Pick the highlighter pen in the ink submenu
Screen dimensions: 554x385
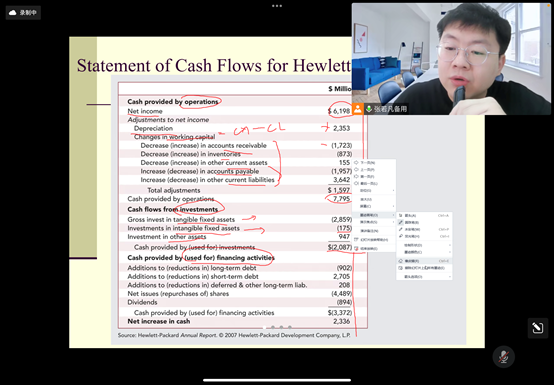tap(424, 236)
